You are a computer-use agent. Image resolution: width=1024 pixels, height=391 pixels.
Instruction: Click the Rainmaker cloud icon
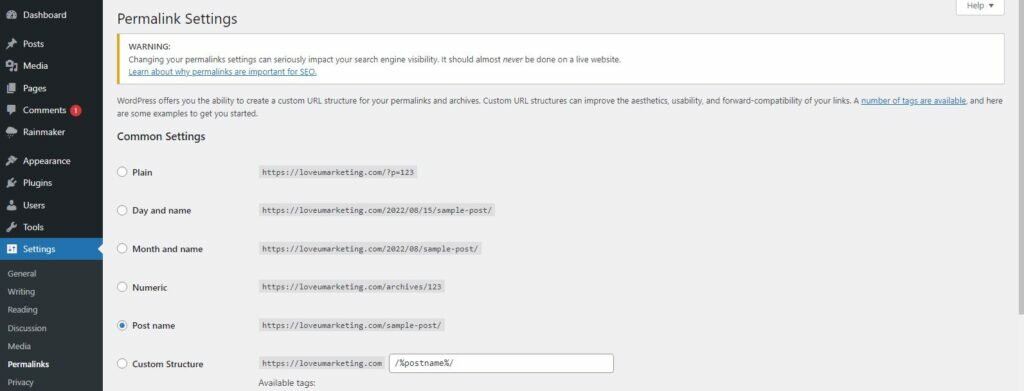11,132
